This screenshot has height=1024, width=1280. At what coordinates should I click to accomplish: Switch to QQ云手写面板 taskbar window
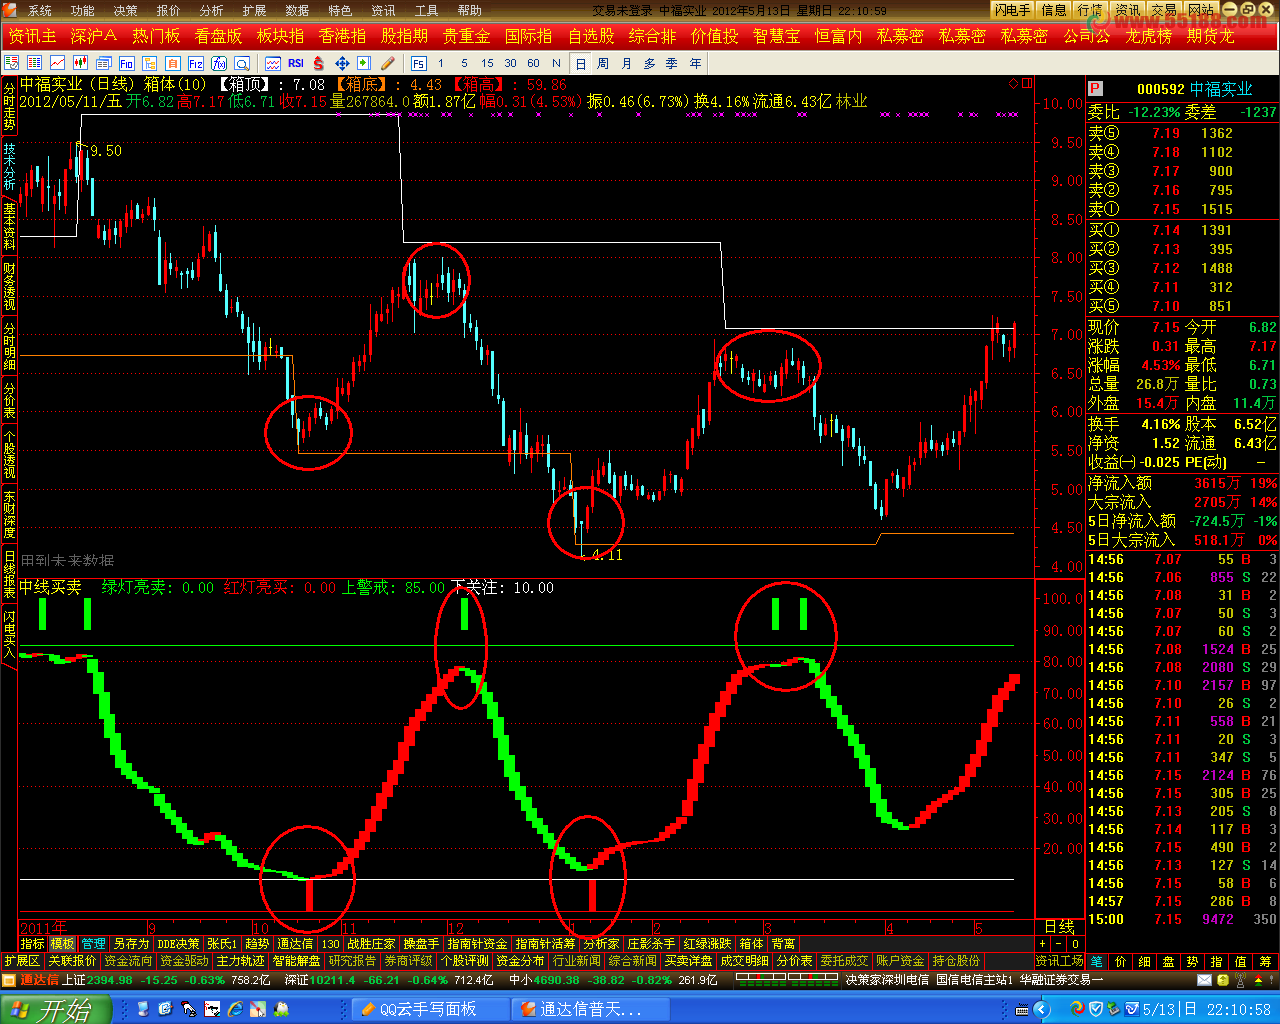[430, 1009]
